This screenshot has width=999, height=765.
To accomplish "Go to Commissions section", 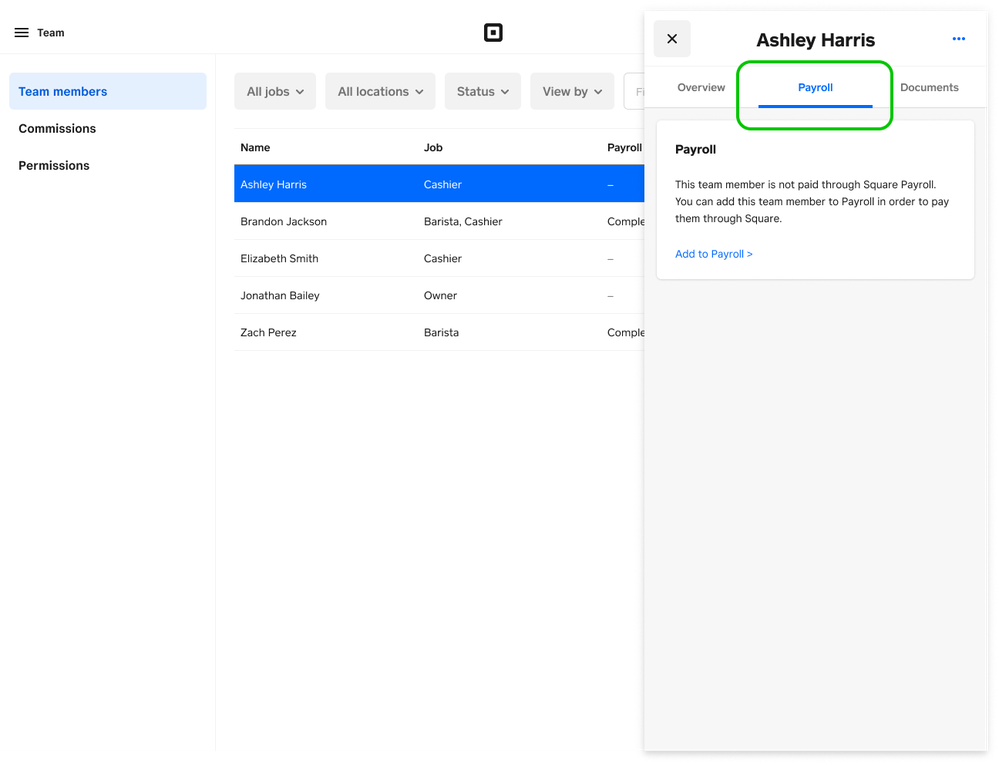I will 57,128.
